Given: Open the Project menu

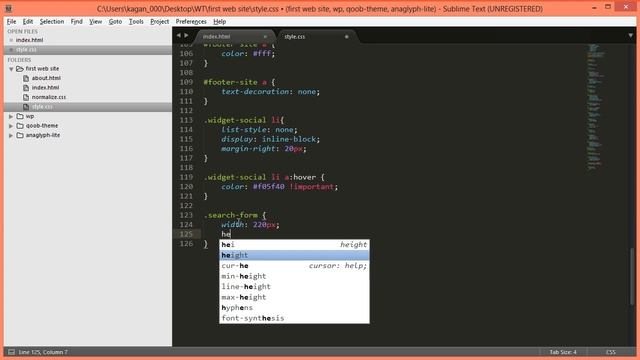Looking at the screenshot, I should pyautogui.click(x=159, y=22).
